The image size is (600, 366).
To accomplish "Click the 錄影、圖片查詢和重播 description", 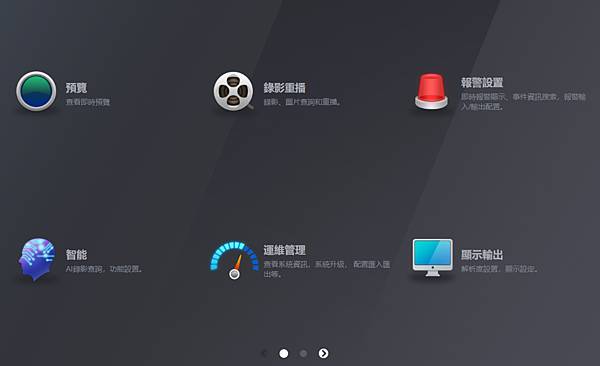I will (302, 102).
